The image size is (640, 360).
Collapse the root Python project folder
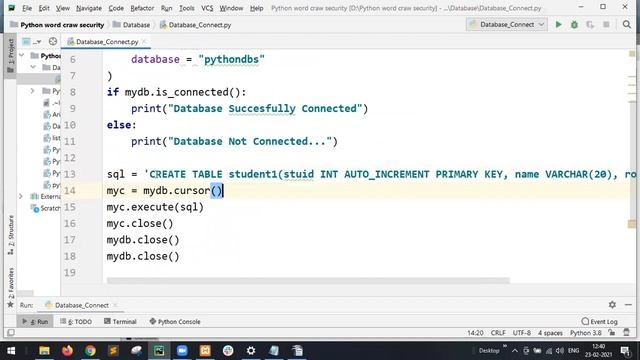click(x=22, y=56)
